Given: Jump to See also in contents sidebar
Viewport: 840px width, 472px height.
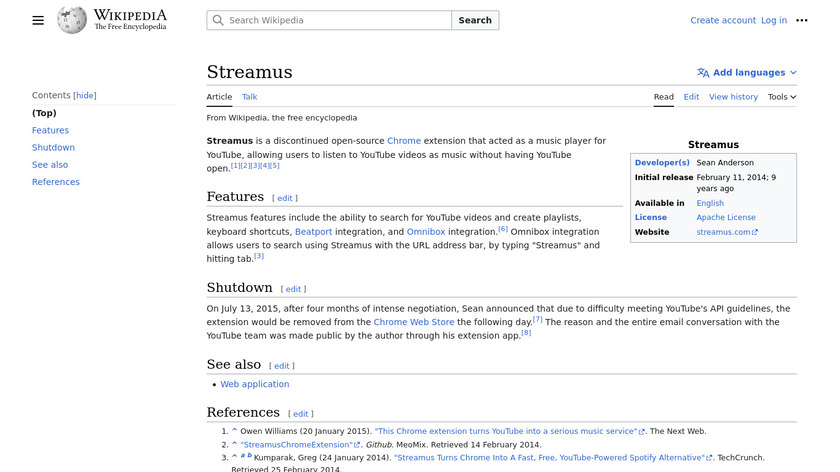Looking at the screenshot, I should 50,164.
